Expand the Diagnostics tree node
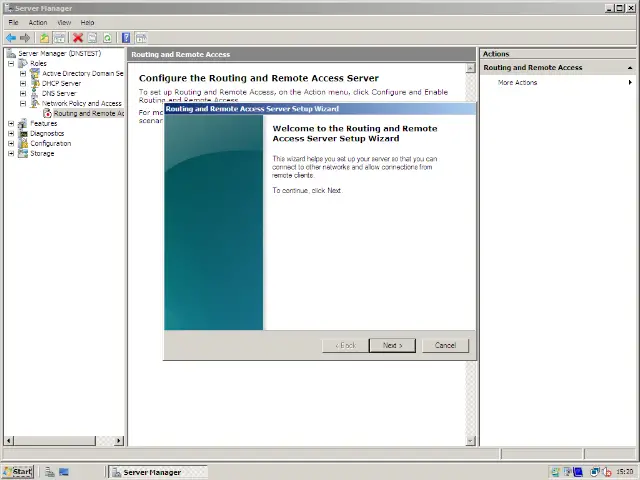640x480 pixels. pos(11,133)
